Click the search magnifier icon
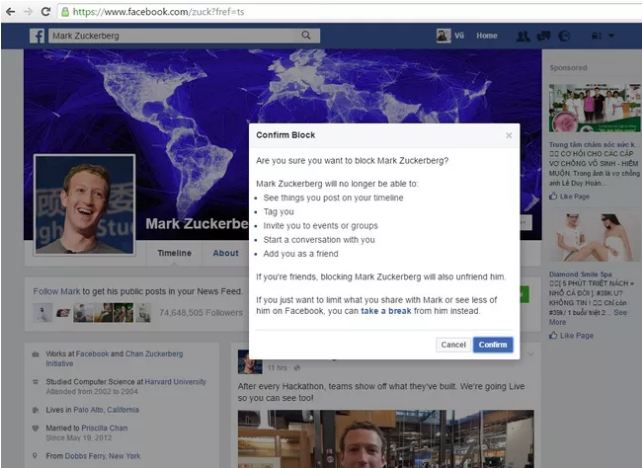642x468 pixels. coord(306,36)
